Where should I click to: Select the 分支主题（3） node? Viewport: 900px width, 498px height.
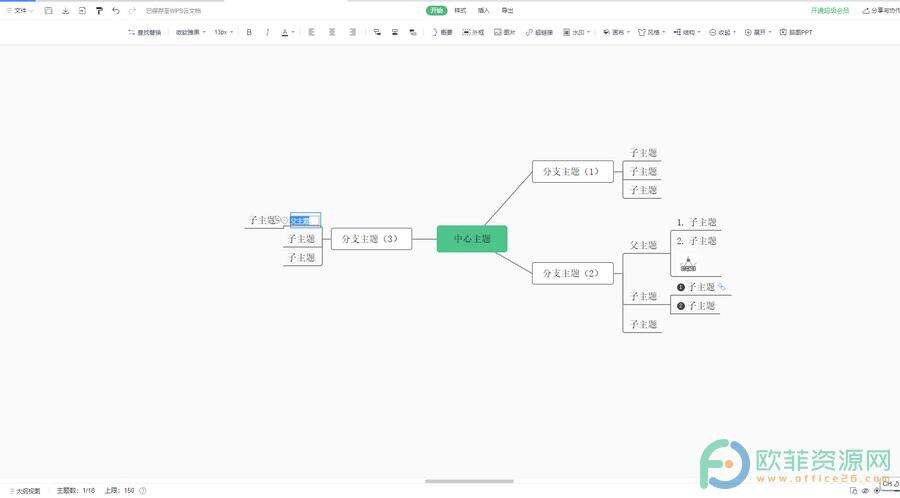click(x=371, y=239)
